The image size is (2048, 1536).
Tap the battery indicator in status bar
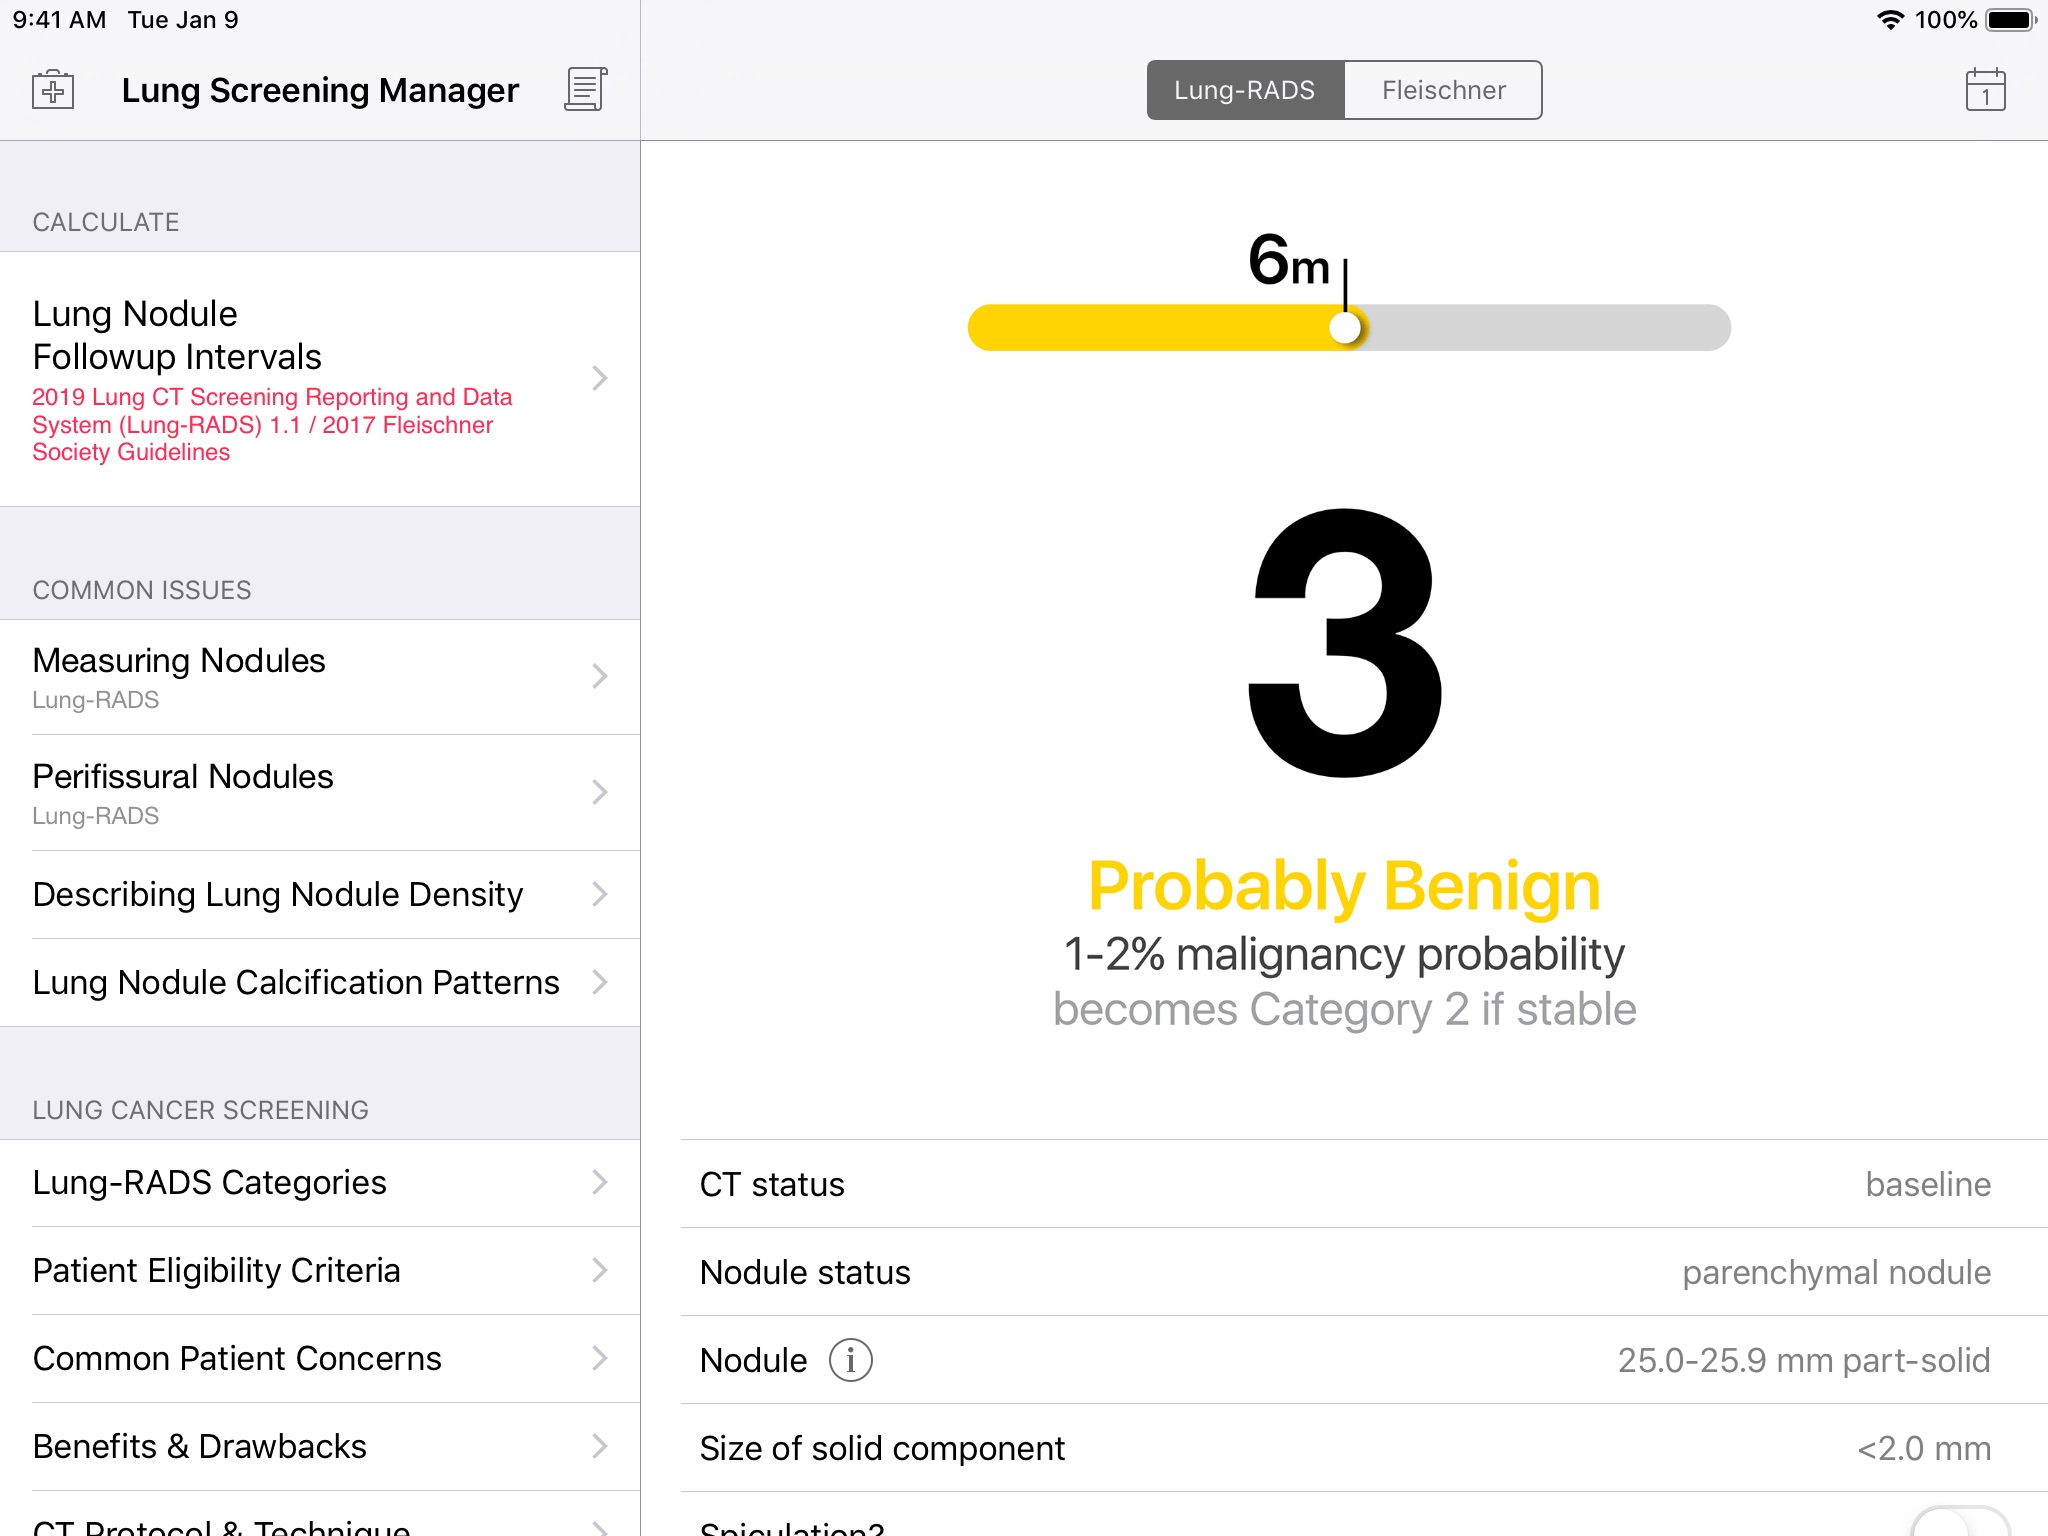pyautogui.click(x=2010, y=20)
